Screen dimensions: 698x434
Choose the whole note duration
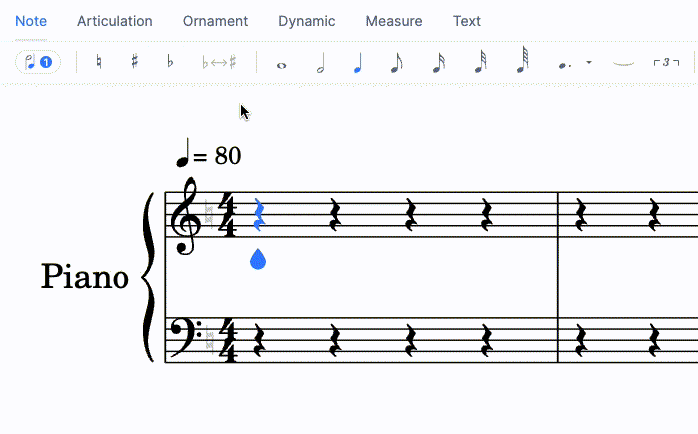[x=281, y=64]
